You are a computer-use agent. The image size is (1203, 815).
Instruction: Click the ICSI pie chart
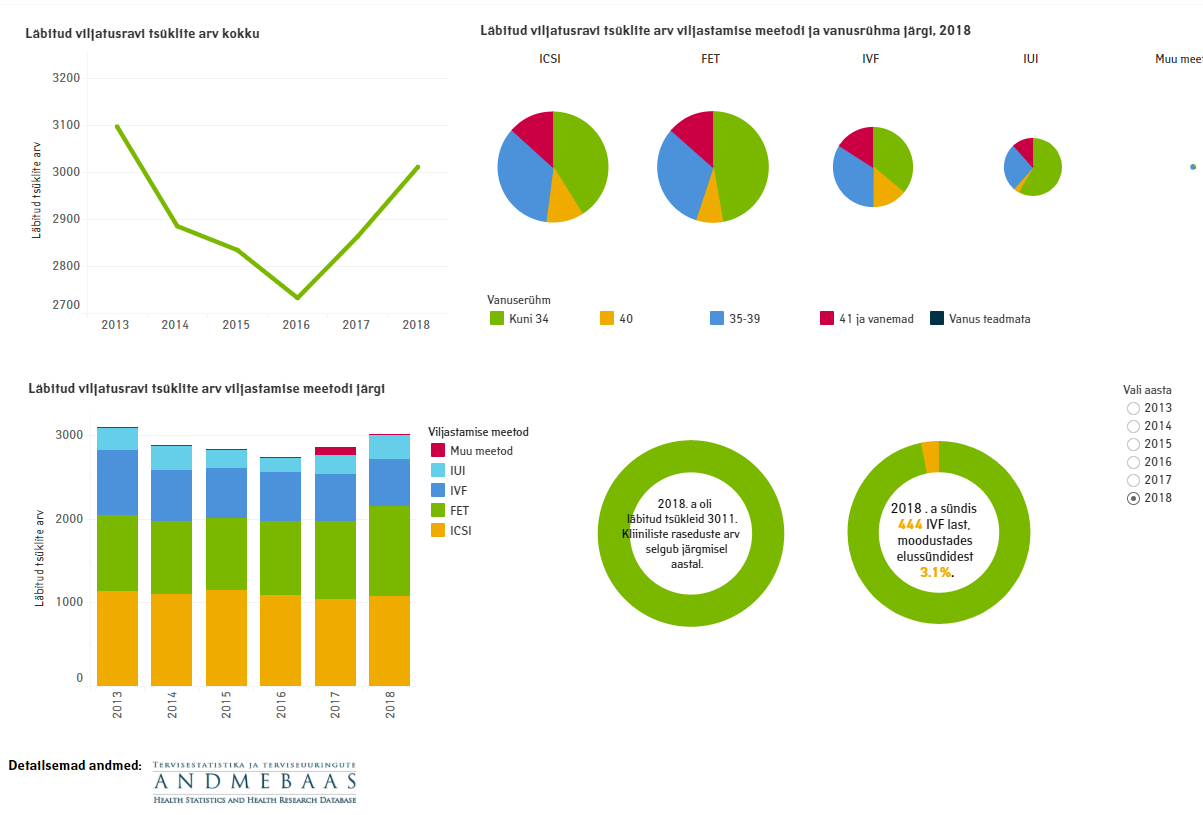[553, 167]
